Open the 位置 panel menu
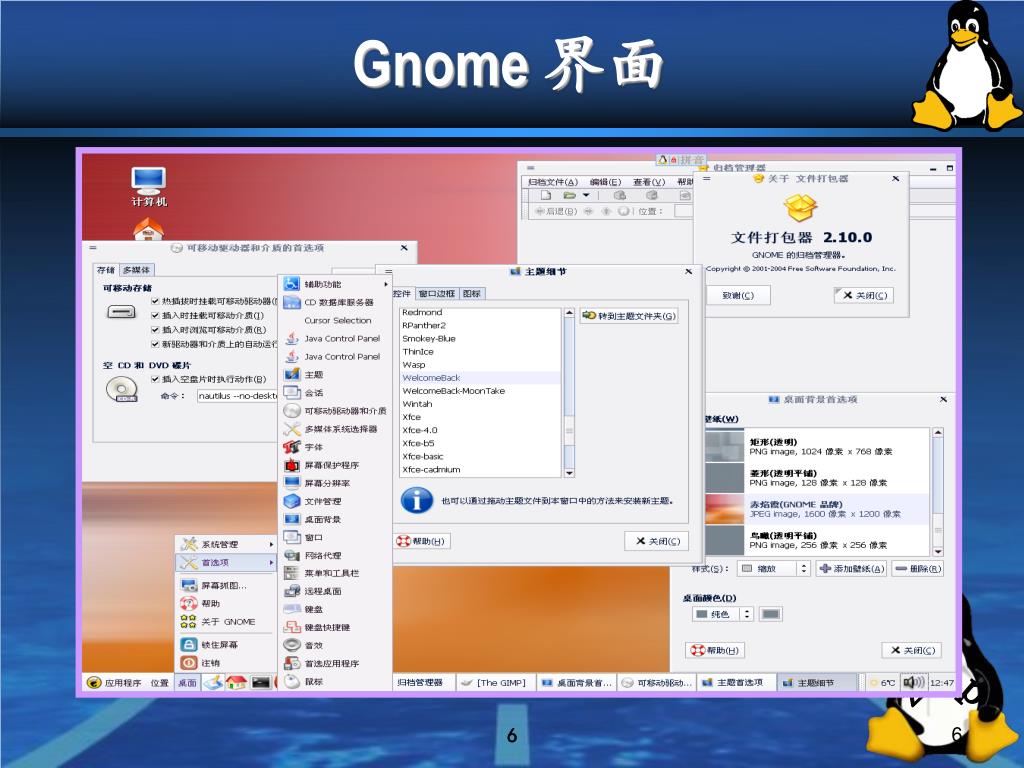Screen dimensions: 1024x768 click(x=159, y=682)
